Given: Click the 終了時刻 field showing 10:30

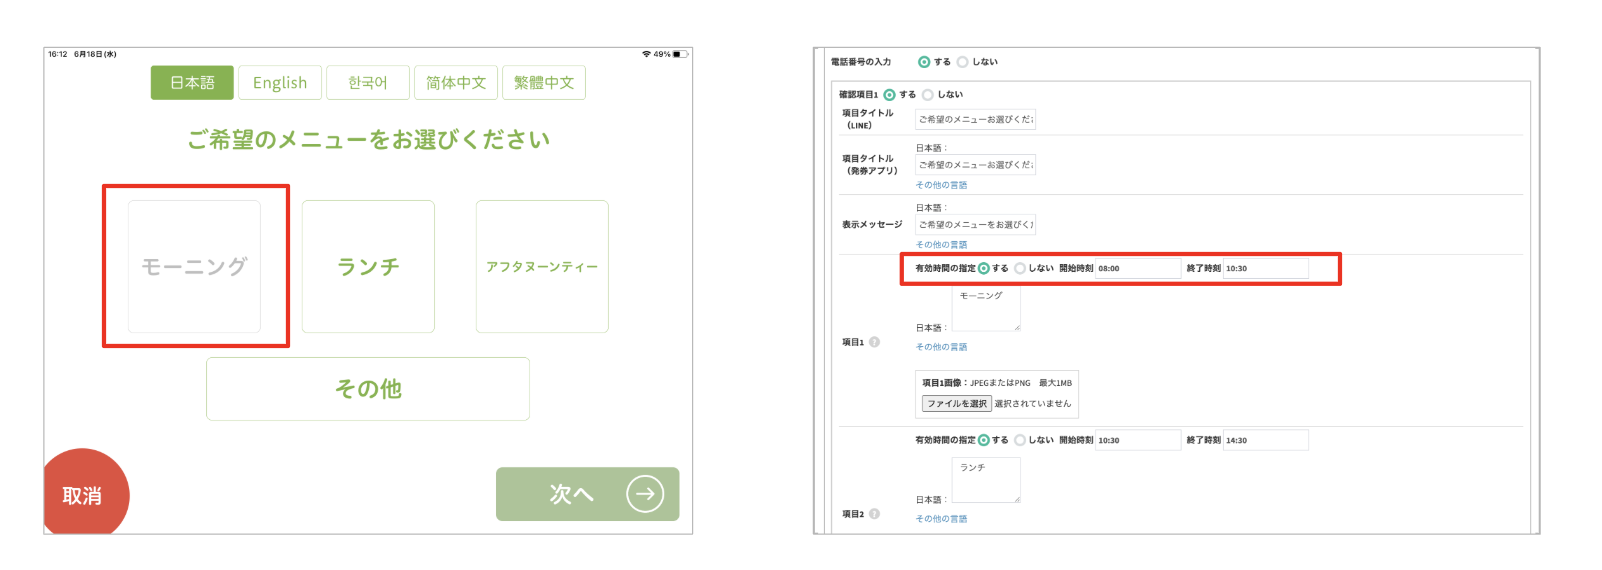Looking at the screenshot, I should tap(1266, 268).
